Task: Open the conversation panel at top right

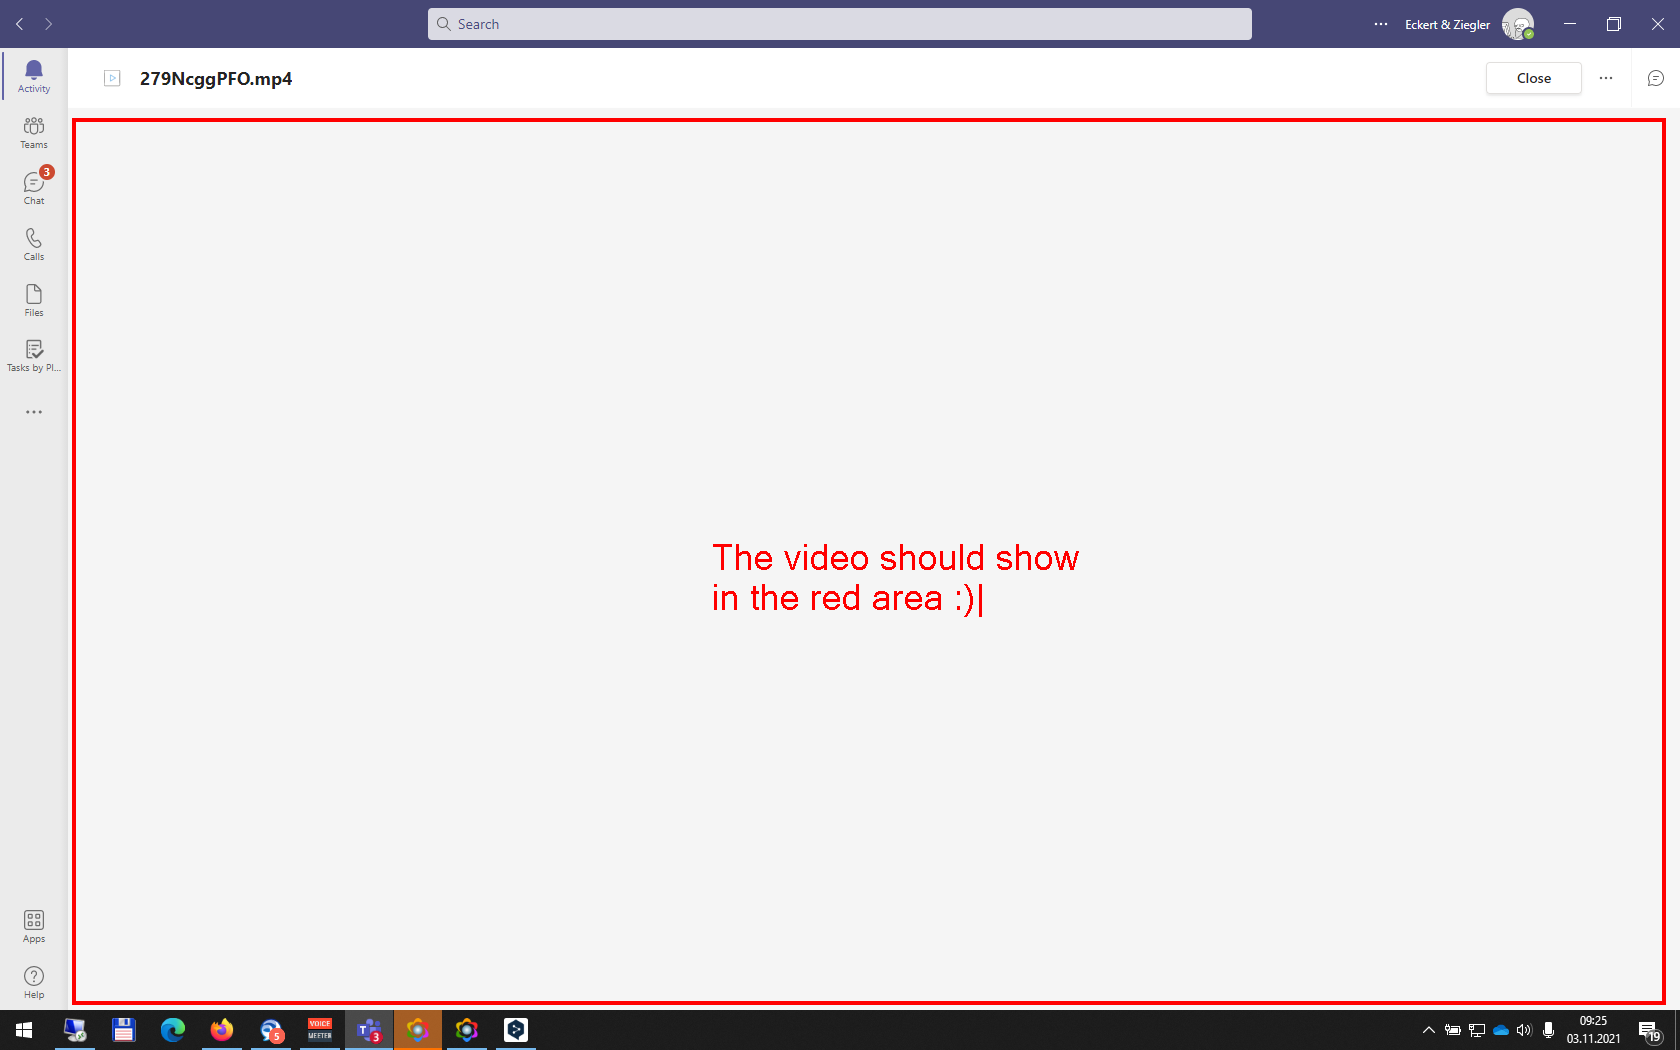Action: [1655, 78]
